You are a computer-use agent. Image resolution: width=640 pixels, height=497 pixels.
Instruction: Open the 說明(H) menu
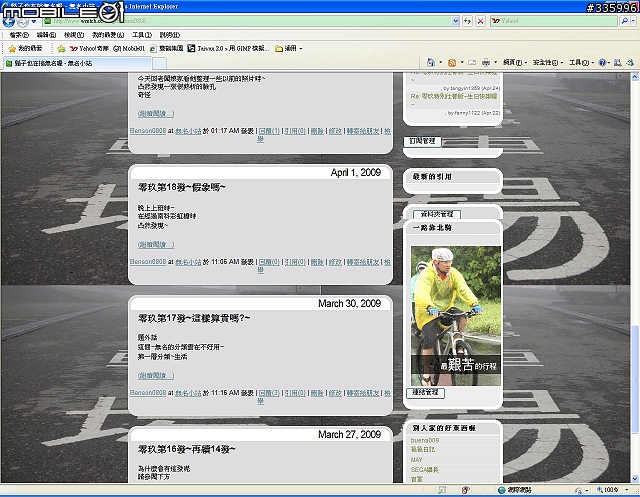point(169,35)
